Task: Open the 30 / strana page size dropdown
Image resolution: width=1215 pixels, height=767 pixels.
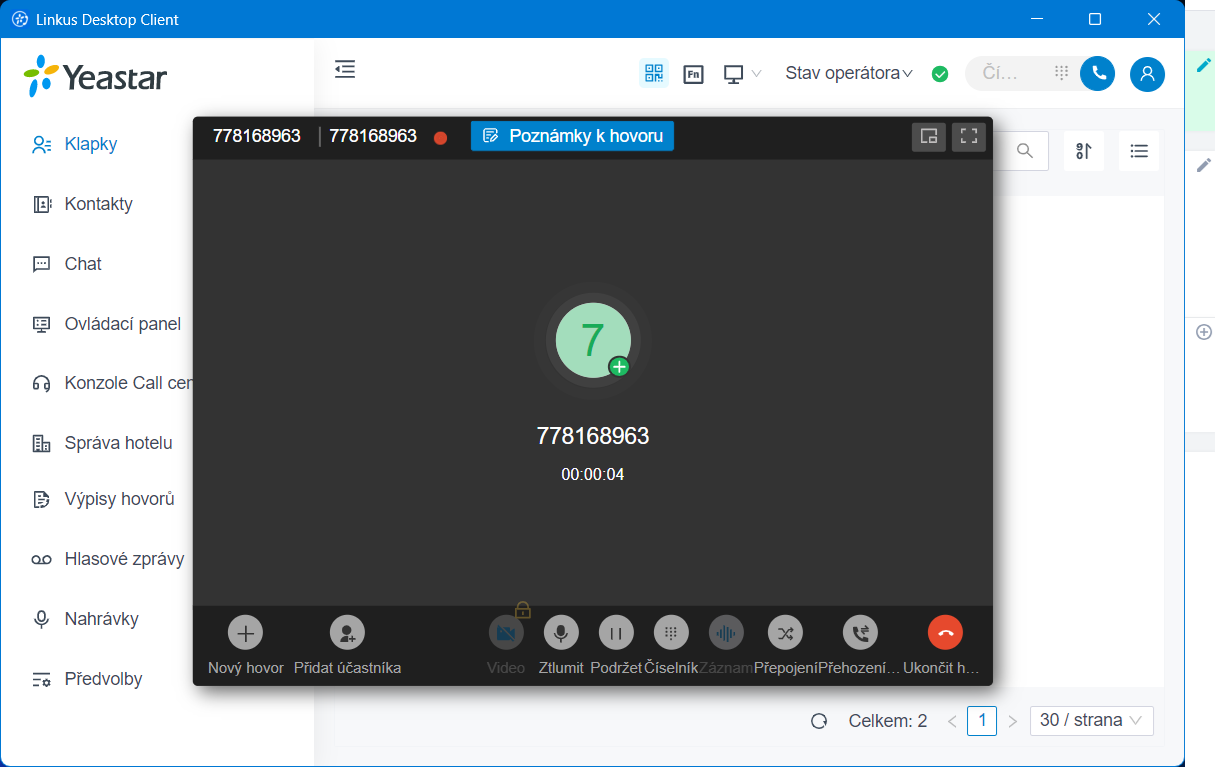Action: [x=1091, y=721]
